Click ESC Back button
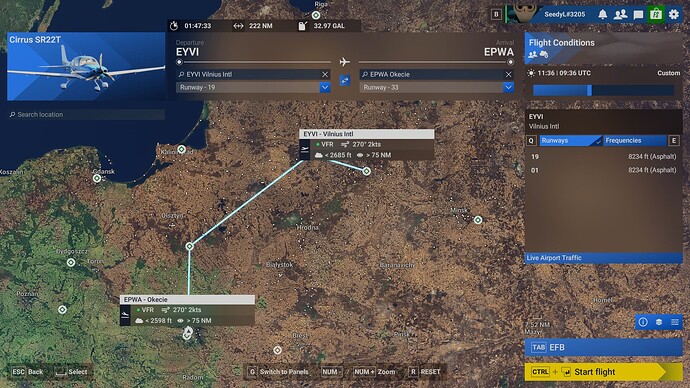Screen dimensions: 690x388 point(27,372)
